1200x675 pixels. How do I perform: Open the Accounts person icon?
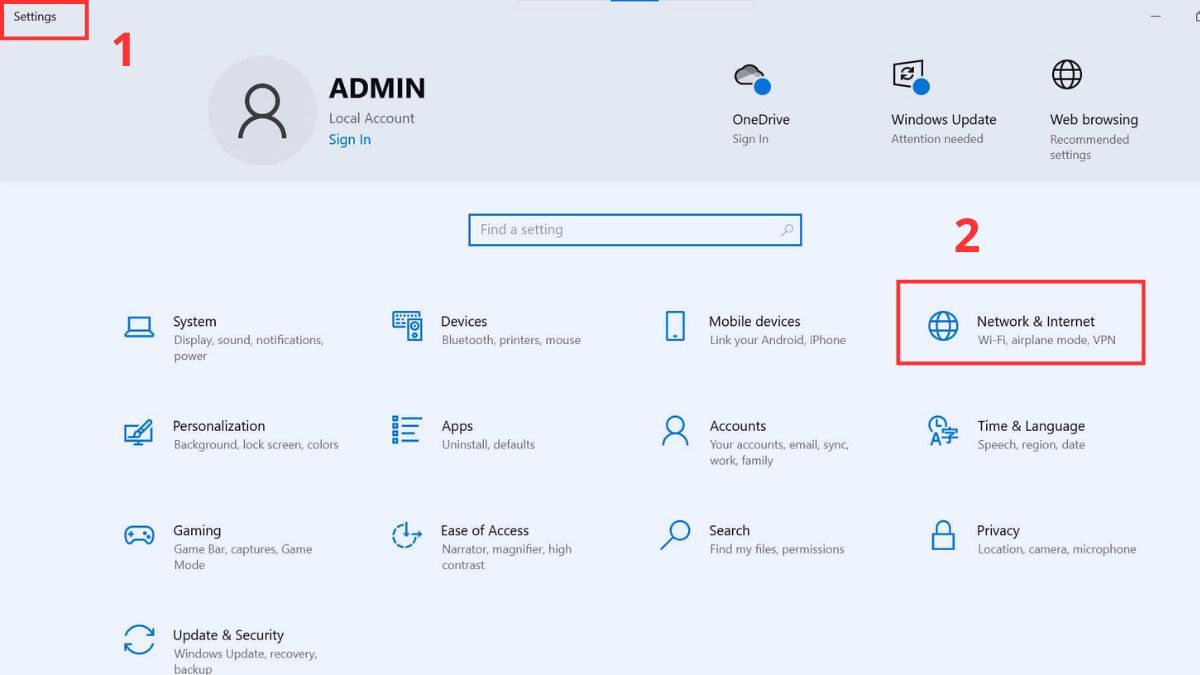point(676,431)
